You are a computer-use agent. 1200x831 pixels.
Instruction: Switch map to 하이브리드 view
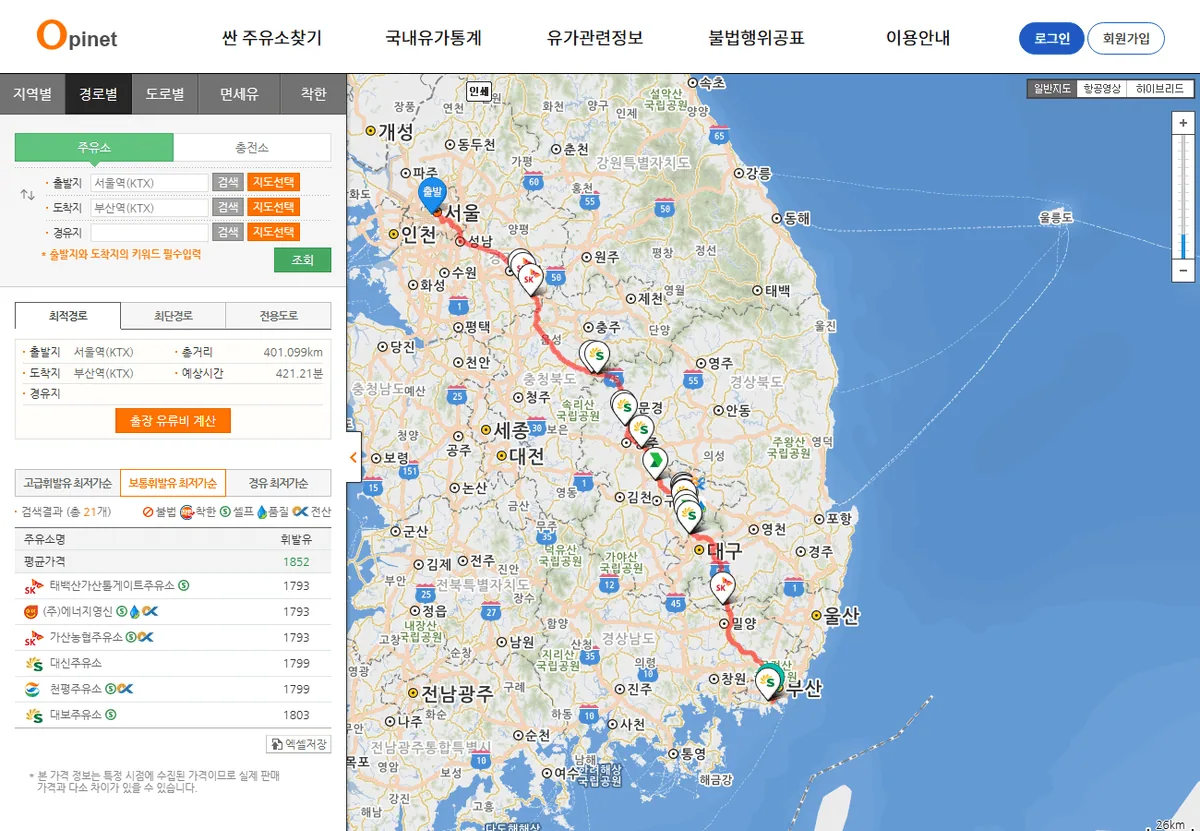1160,89
